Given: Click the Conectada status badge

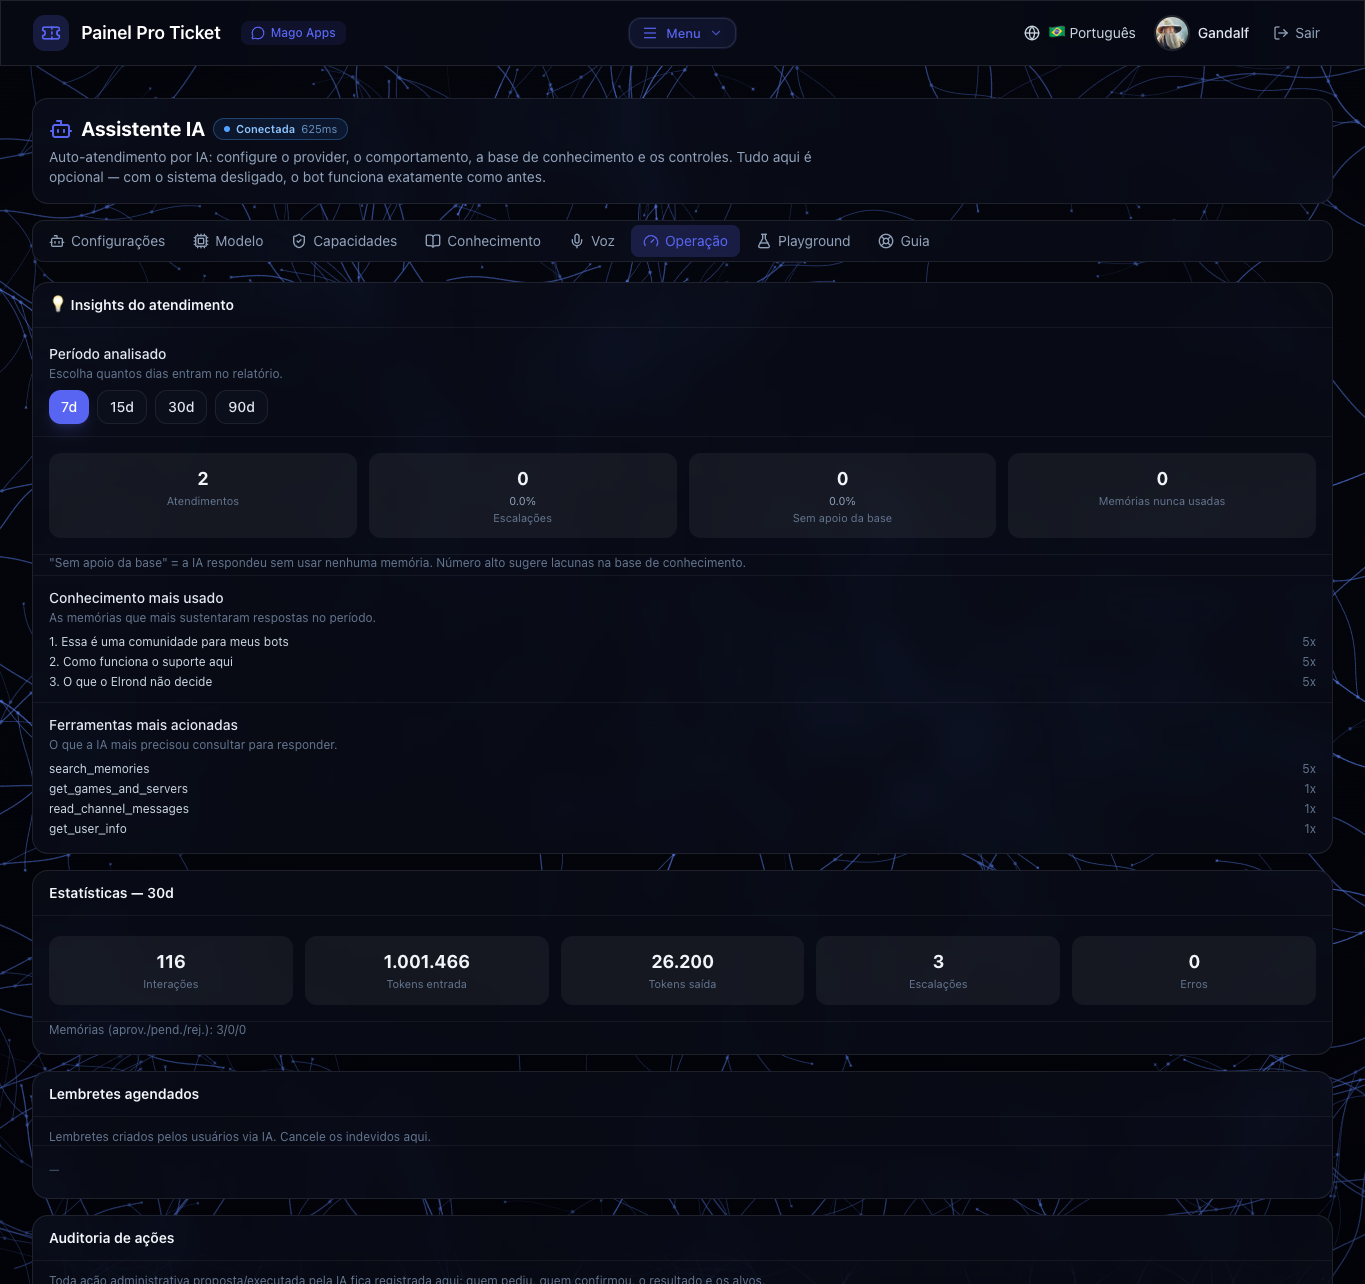Looking at the screenshot, I should [x=280, y=129].
